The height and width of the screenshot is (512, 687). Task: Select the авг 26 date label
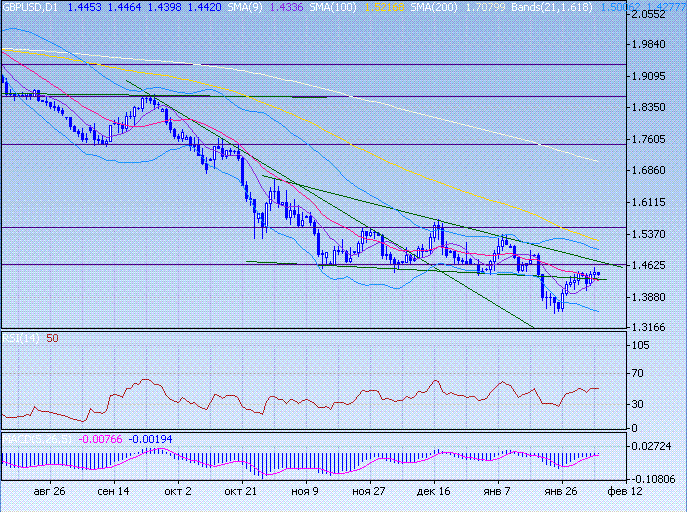click(50, 492)
